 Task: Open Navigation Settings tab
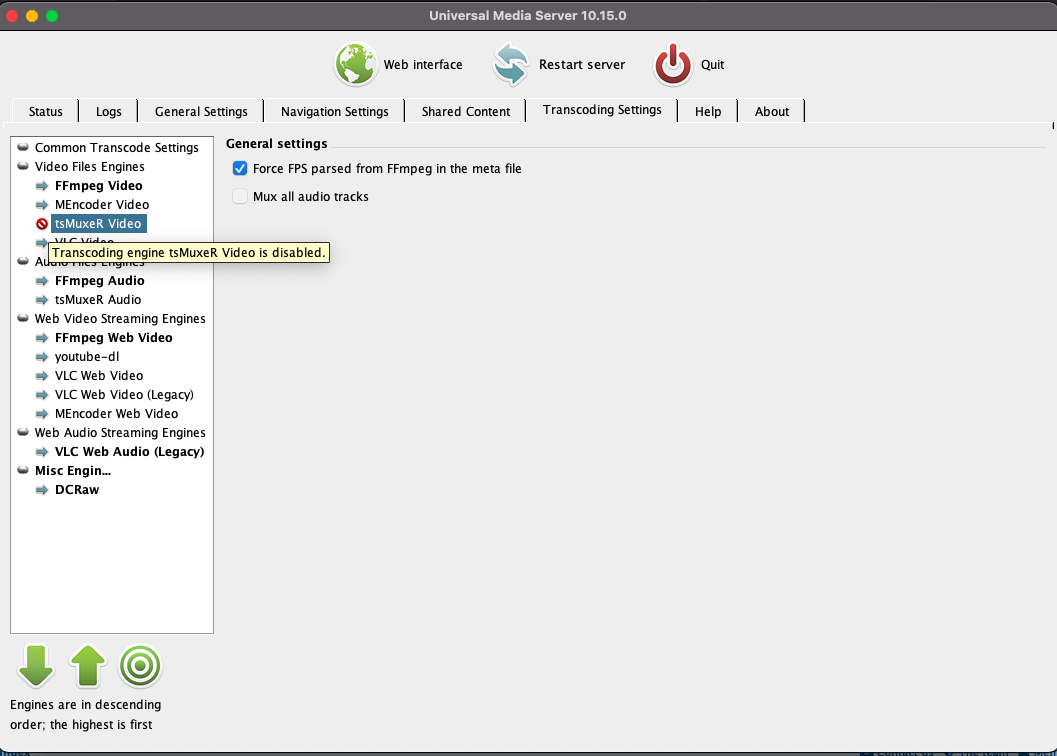(334, 111)
